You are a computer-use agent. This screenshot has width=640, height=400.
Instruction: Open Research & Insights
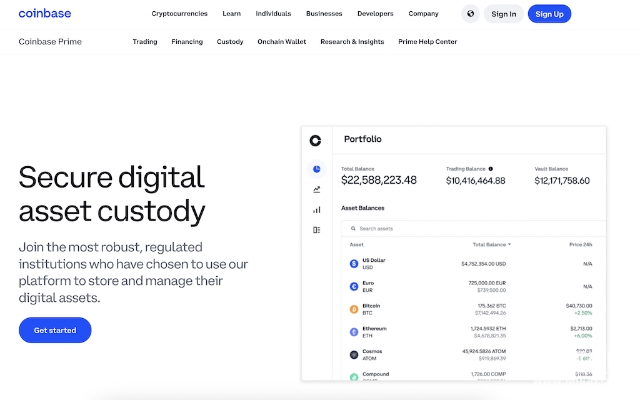point(352,42)
